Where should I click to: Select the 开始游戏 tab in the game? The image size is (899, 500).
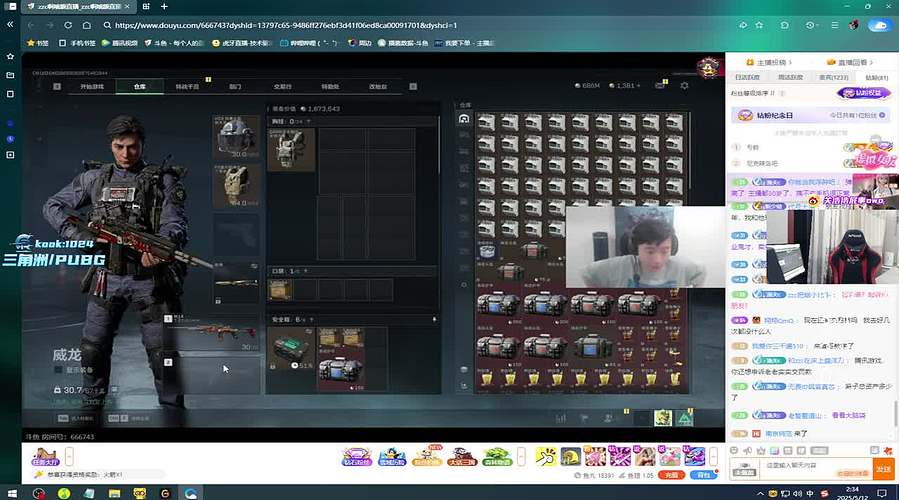(92, 87)
